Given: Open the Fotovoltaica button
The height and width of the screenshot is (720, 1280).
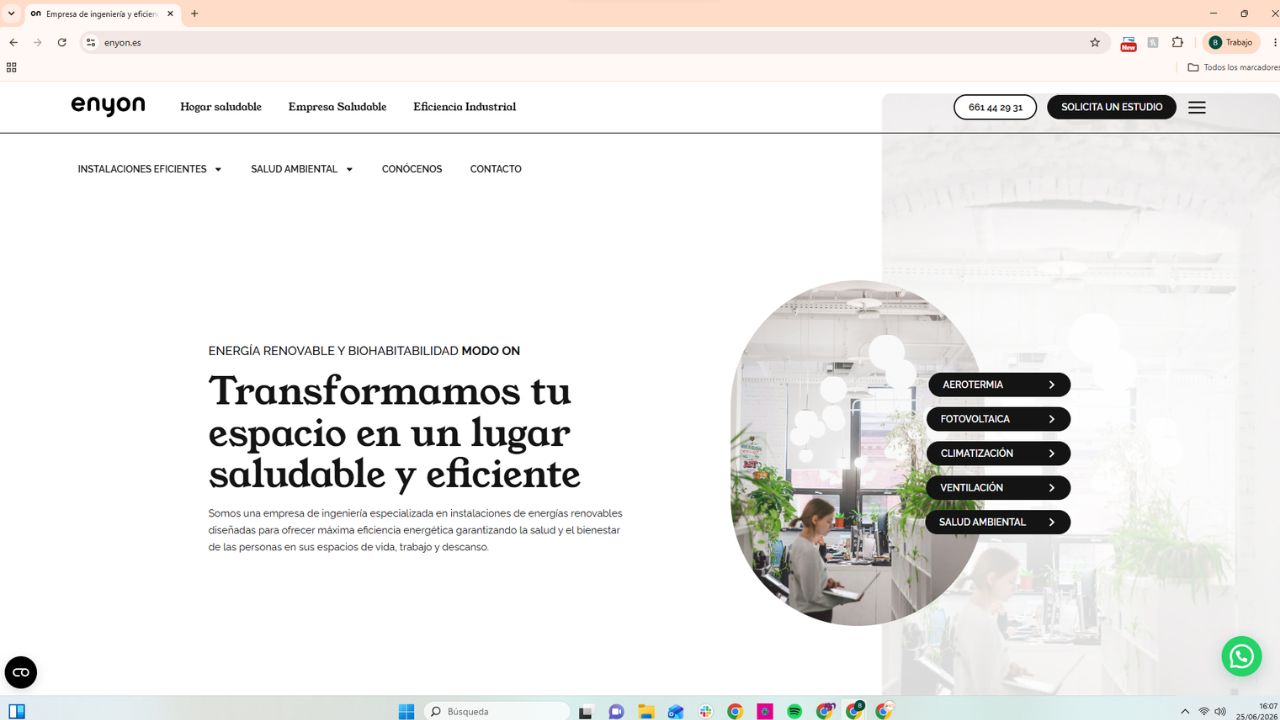Looking at the screenshot, I should [x=999, y=419].
